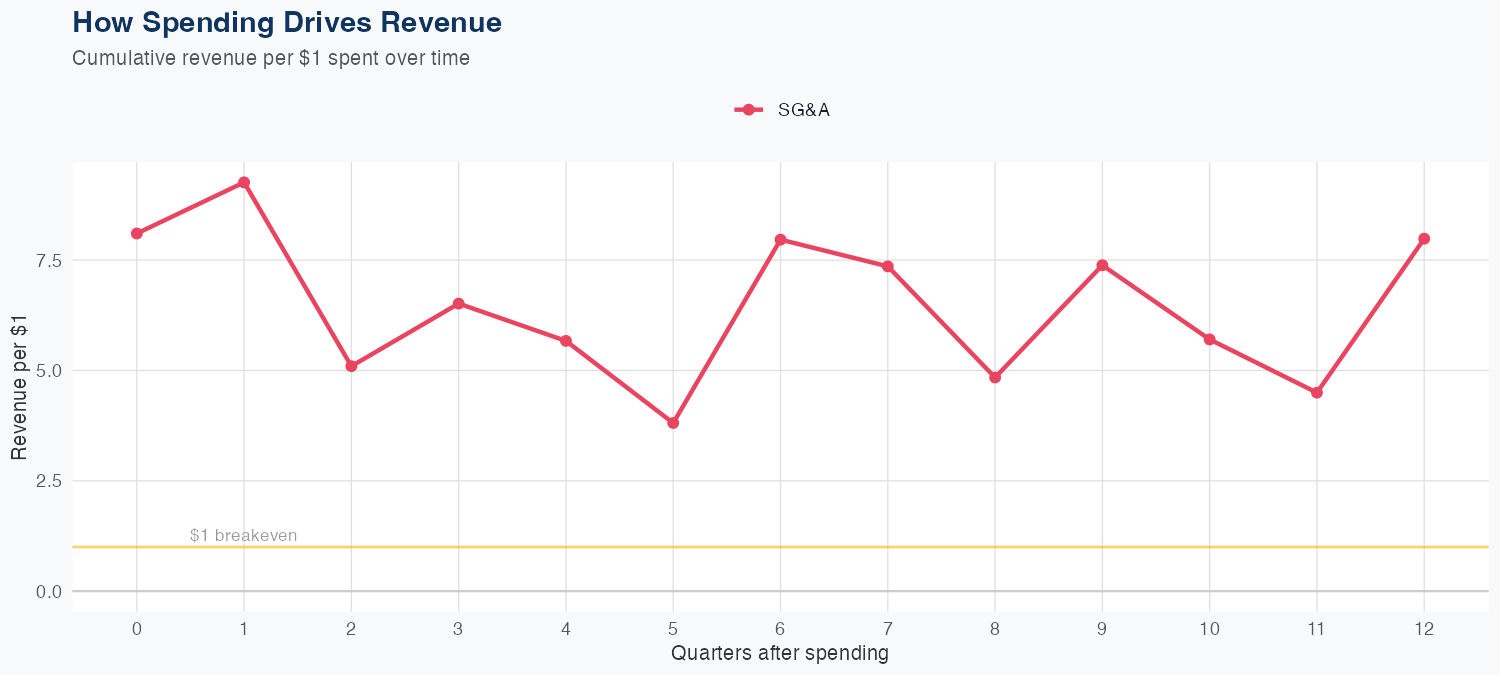The width and height of the screenshot is (1500, 675).
Task: Click the SG&A data point at quarter 10
Action: click(x=1209, y=340)
